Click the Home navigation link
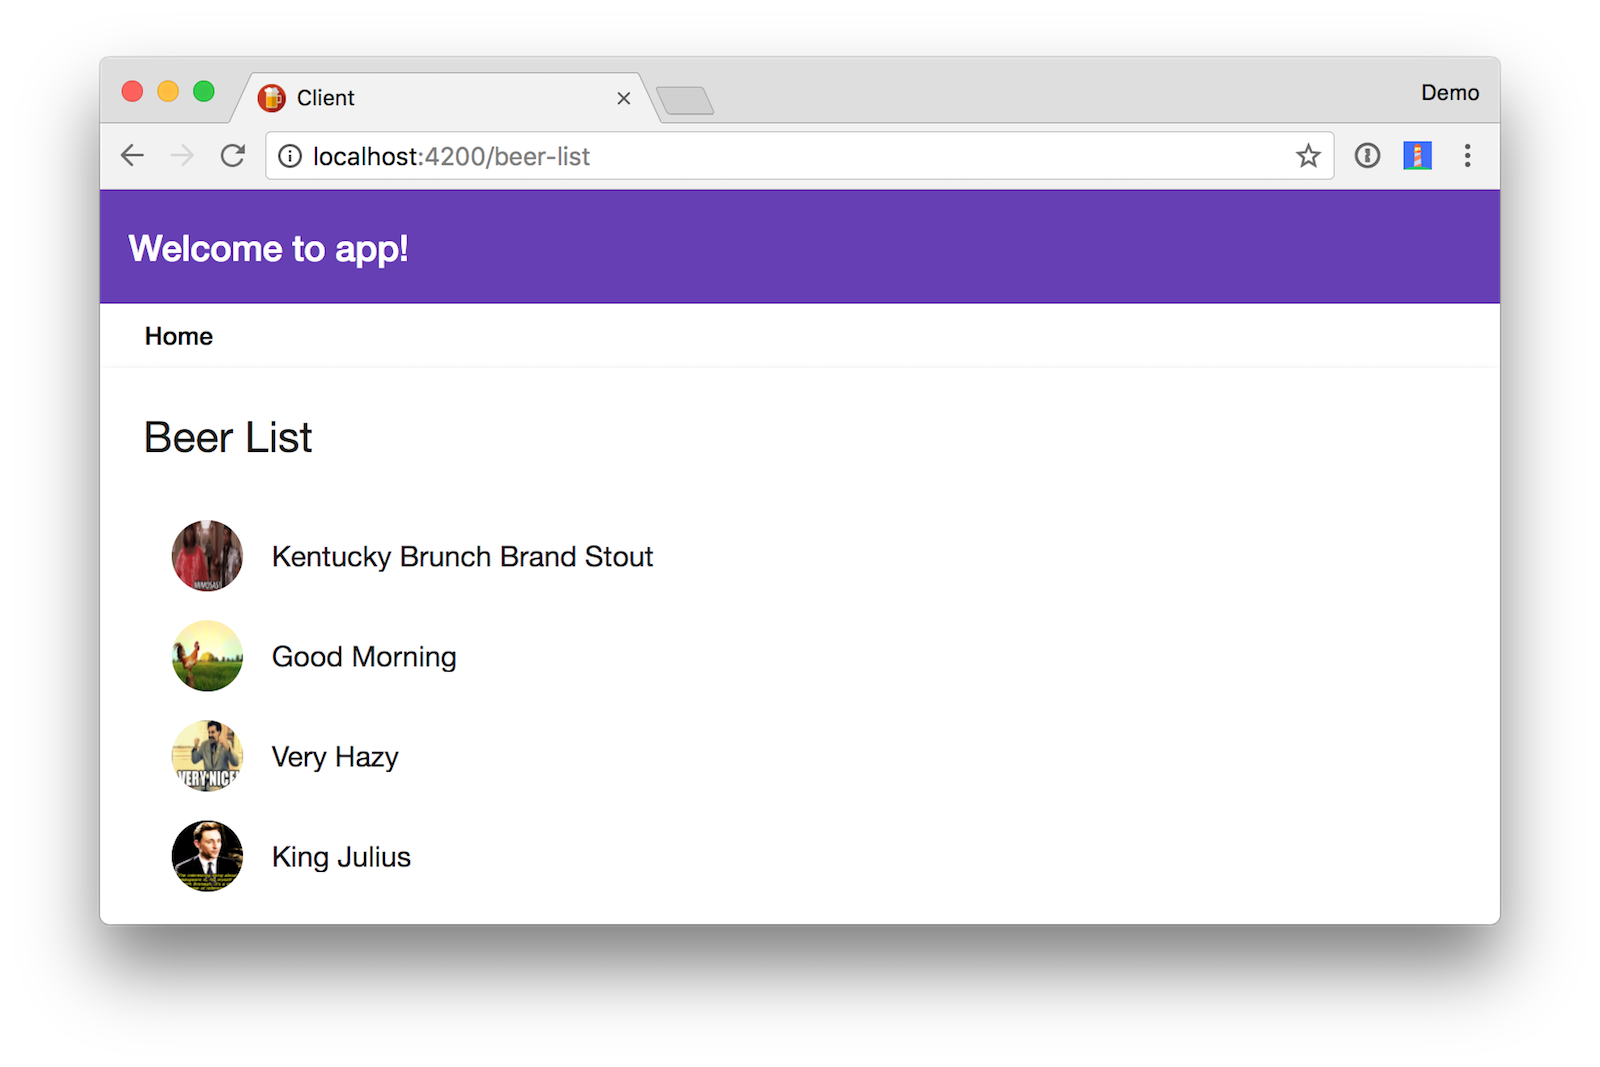The height and width of the screenshot is (1067, 1600). (179, 336)
